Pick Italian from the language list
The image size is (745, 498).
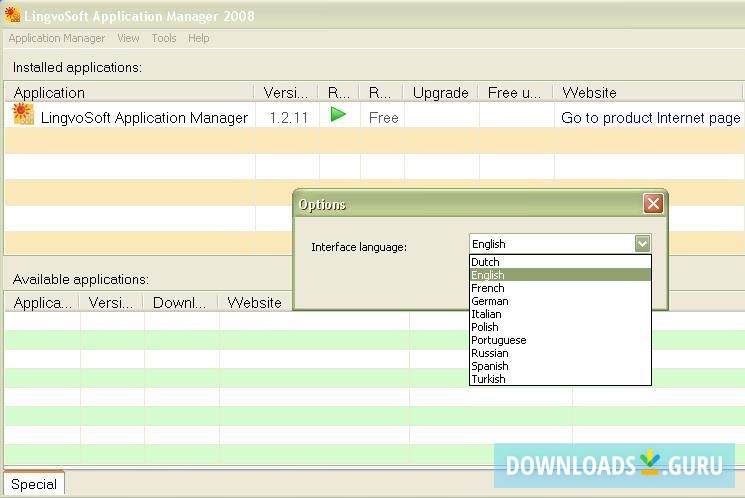[x=560, y=314]
